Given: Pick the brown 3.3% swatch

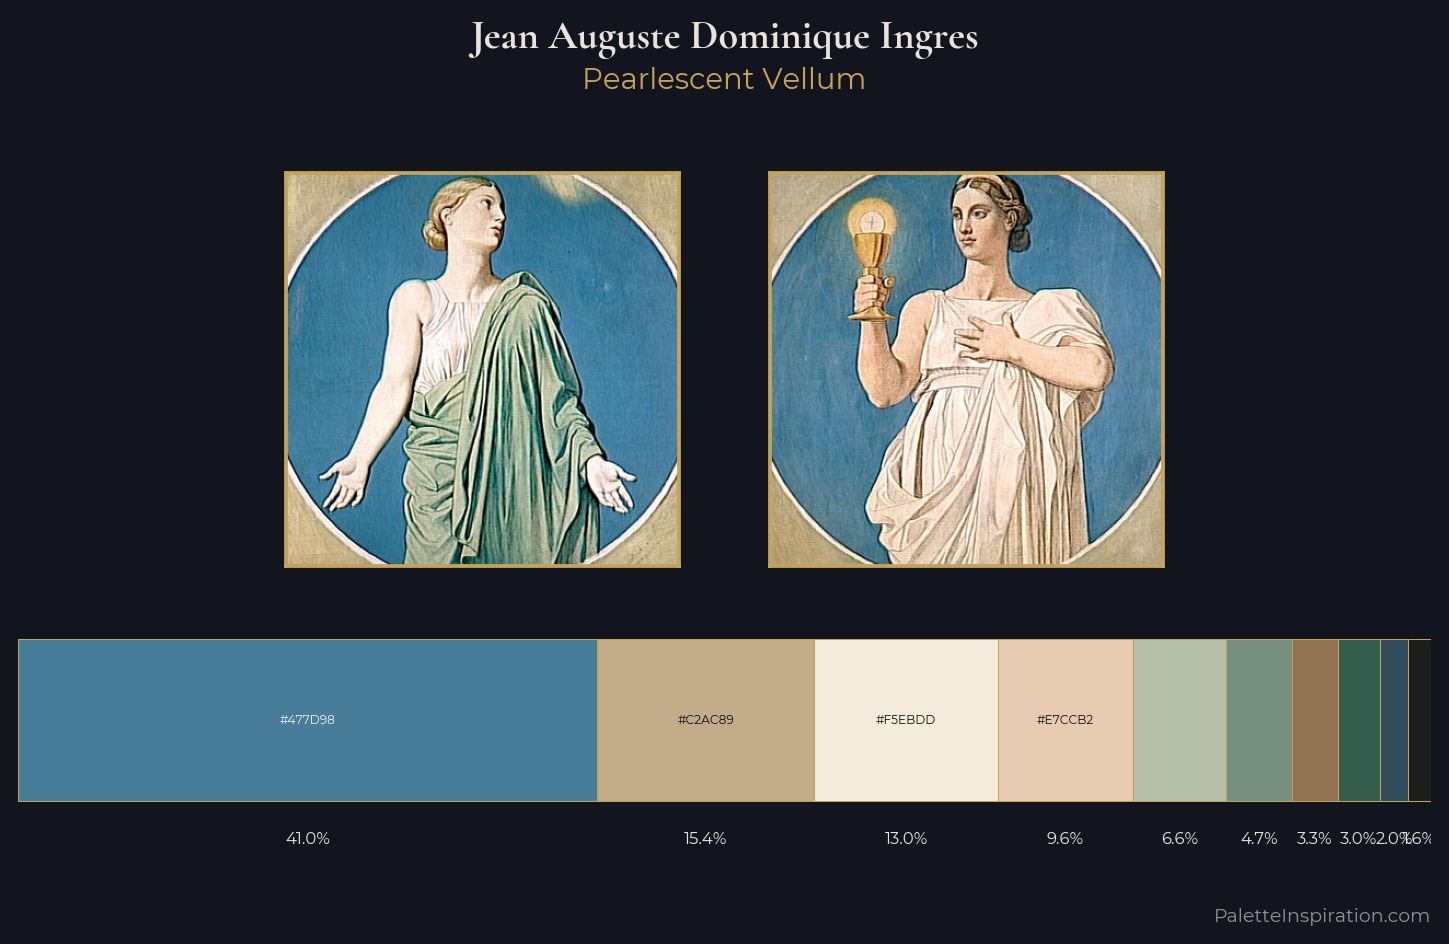Looking at the screenshot, I should point(1315,720).
